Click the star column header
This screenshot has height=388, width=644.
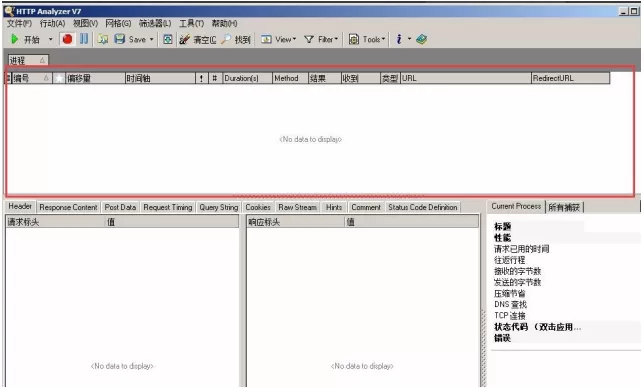[x=59, y=78]
